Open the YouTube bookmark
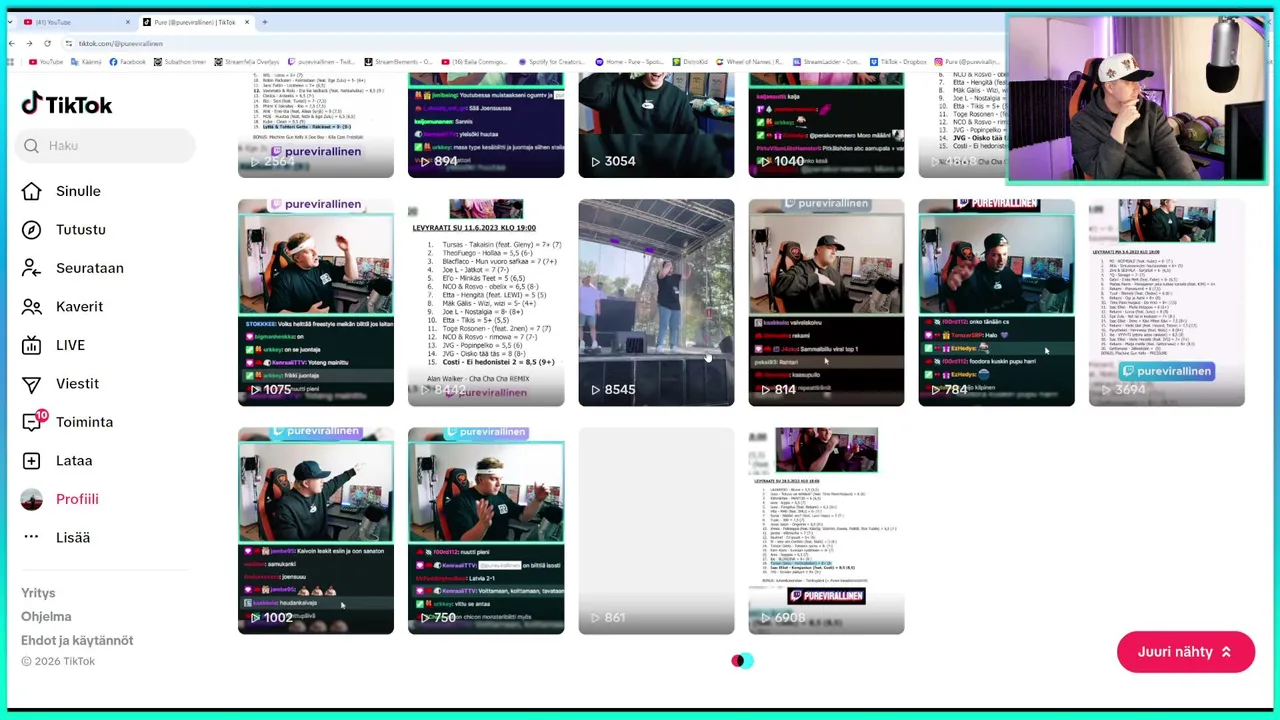The width and height of the screenshot is (1280, 720). point(46,62)
